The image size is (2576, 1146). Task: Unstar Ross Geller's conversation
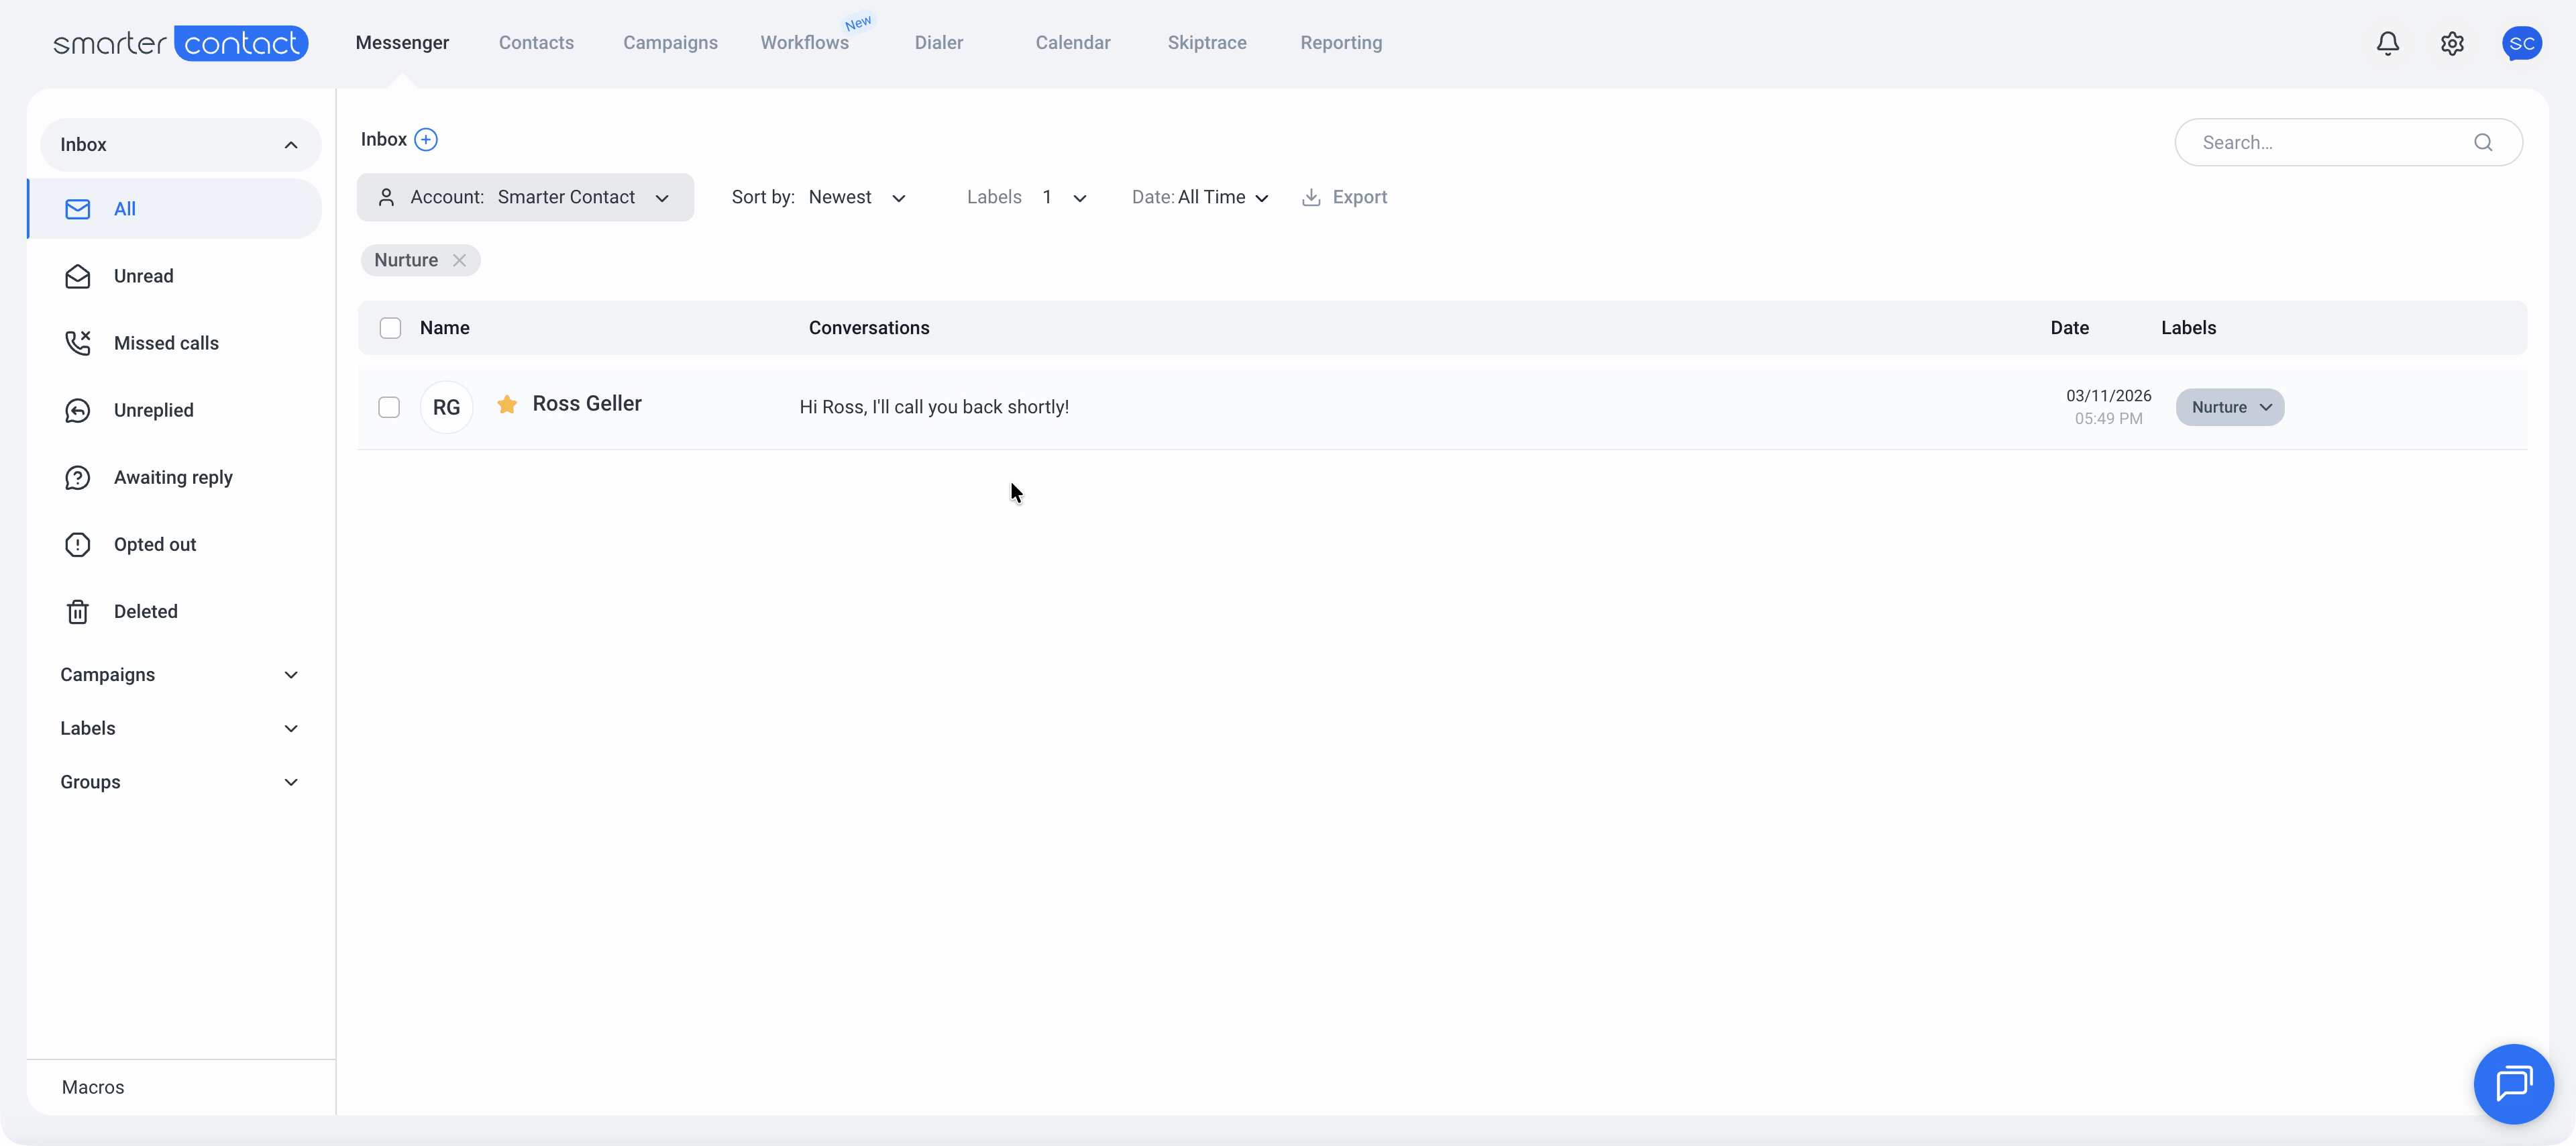507,404
